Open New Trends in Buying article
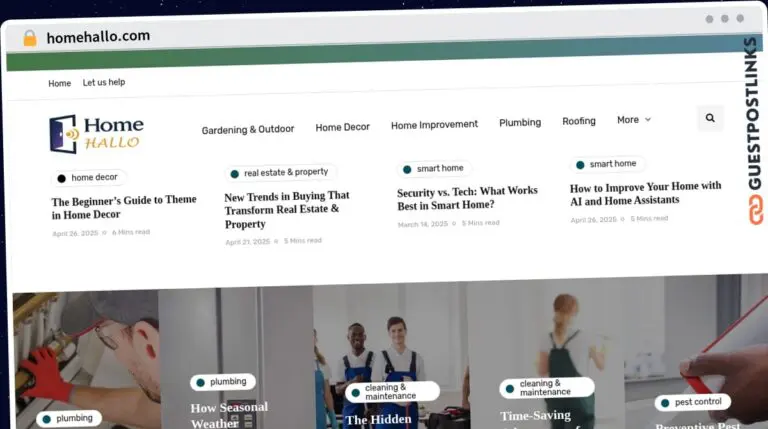Viewport: 768px width, 429px height. pos(287,210)
